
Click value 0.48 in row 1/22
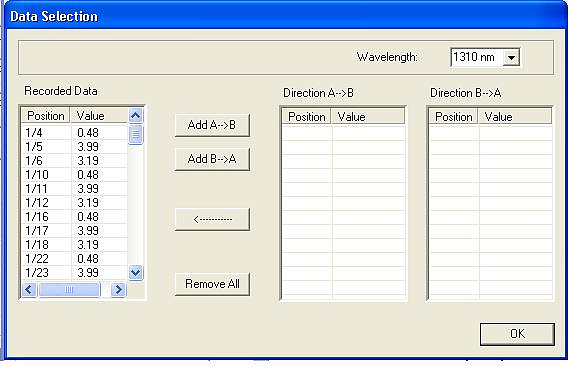click(88, 259)
